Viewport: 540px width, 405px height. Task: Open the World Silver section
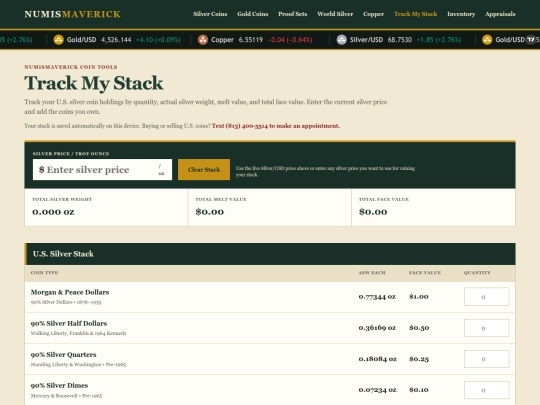click(x=335, y=14)
